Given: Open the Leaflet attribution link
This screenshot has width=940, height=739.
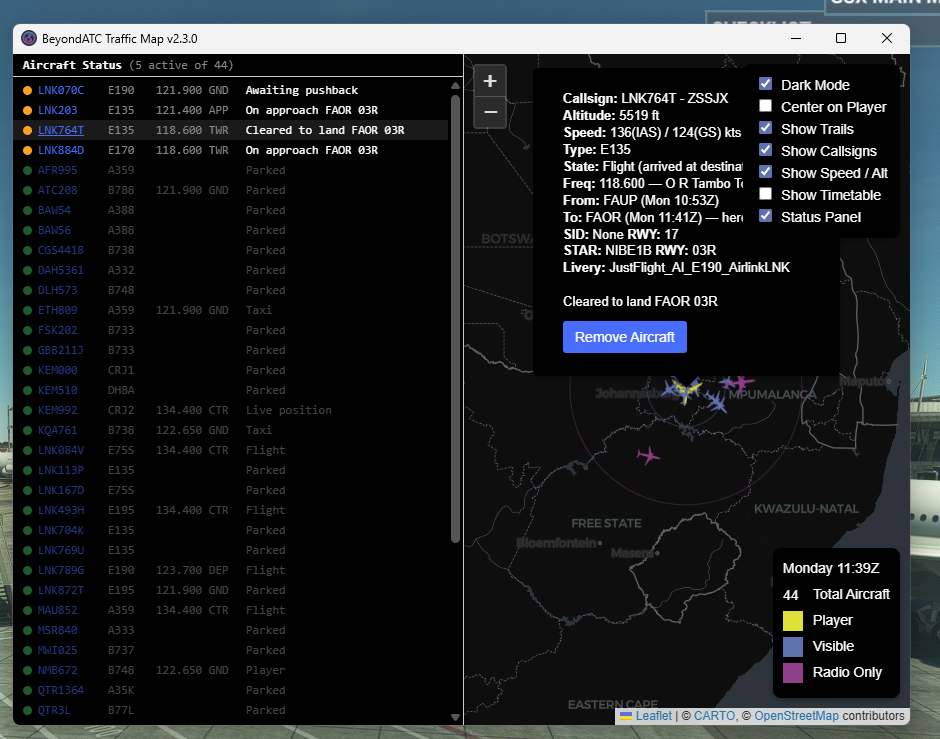Looking at the screenshot, I should (653, 716).
